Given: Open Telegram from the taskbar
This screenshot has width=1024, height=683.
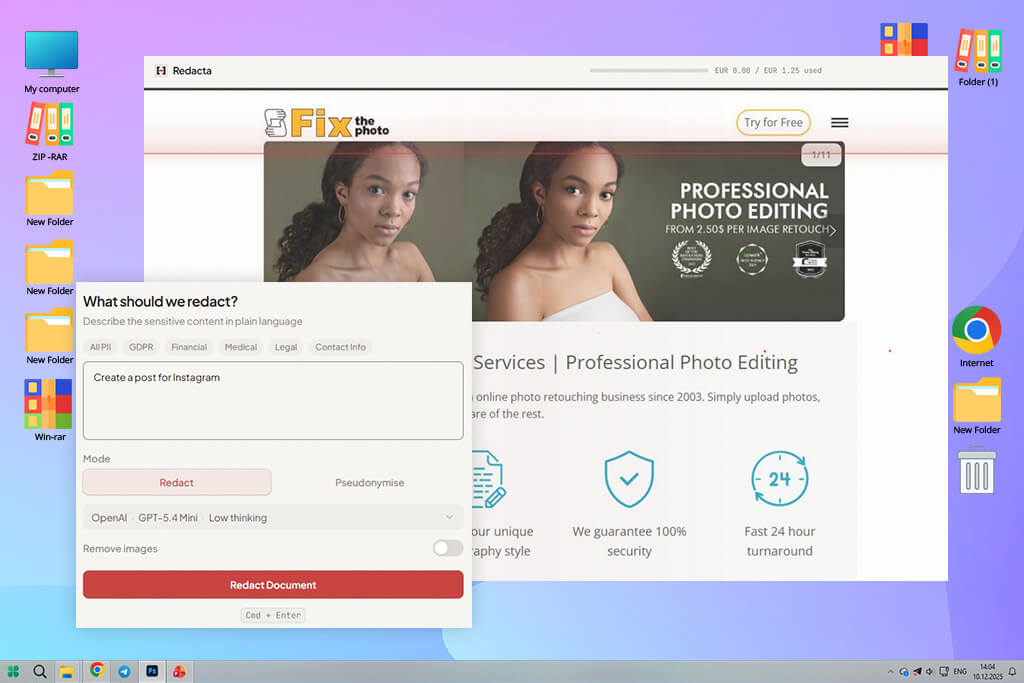Looking at the screenshot, I should [124, 671].
